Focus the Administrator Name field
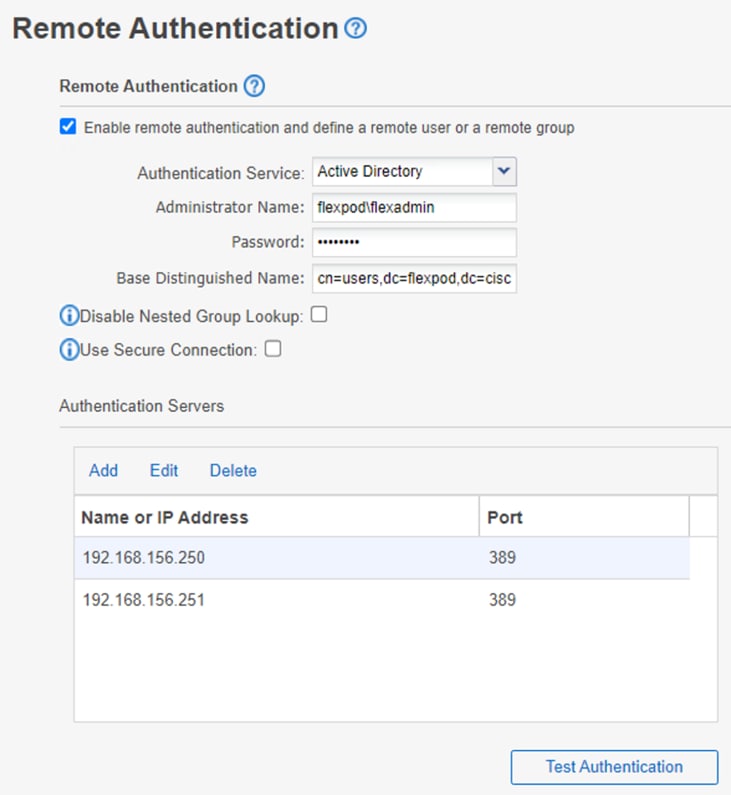 (x=414, y=208)
